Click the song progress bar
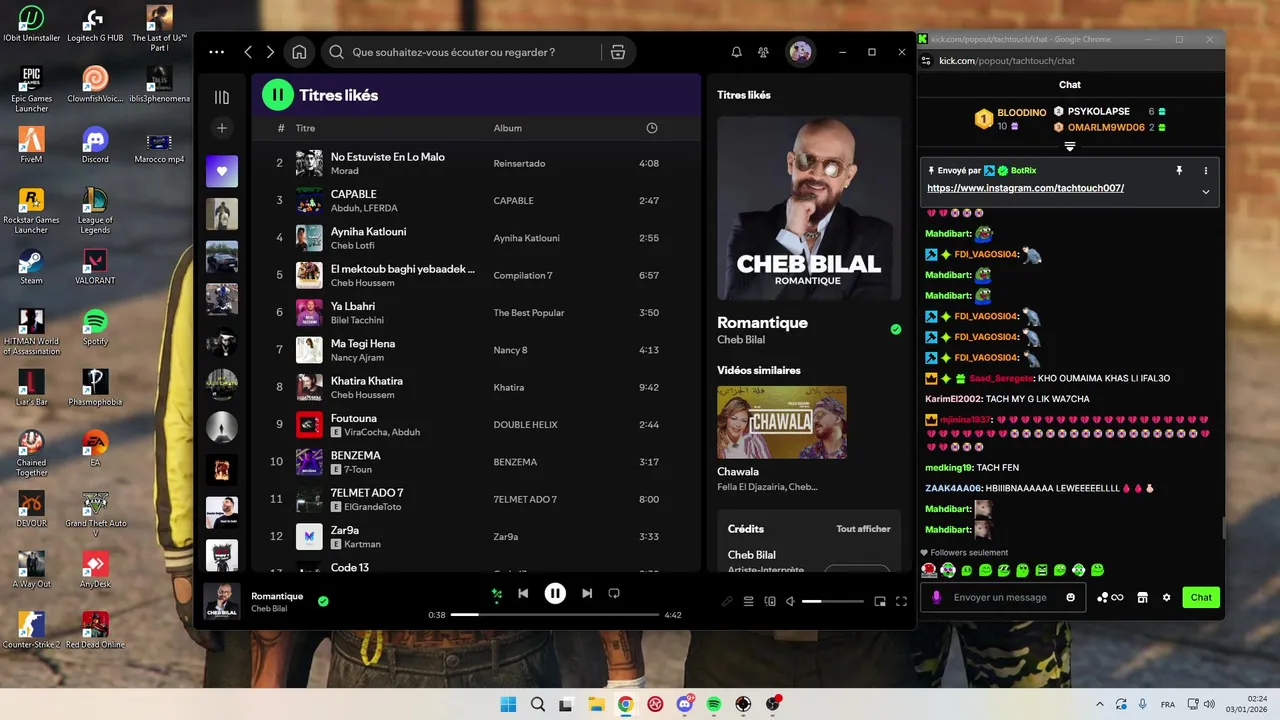 [555, 615]
